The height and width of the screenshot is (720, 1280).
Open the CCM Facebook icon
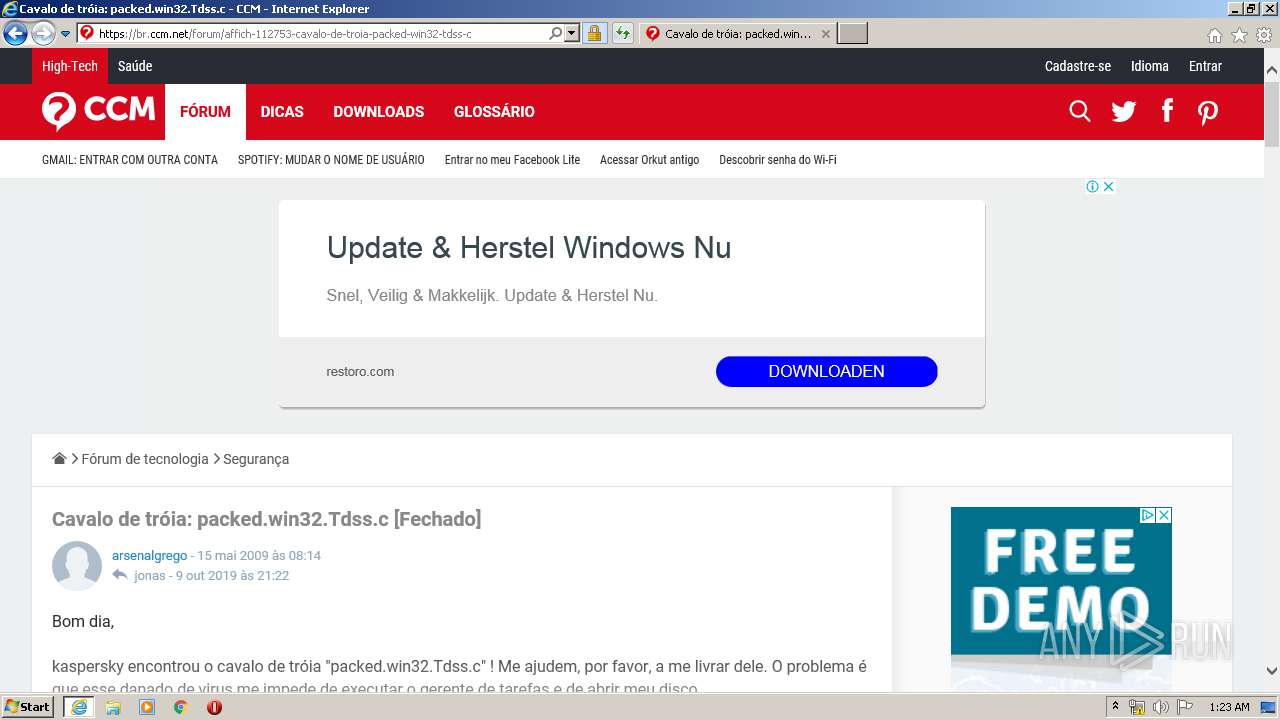pyautogui.click(x=1167, y=111)
